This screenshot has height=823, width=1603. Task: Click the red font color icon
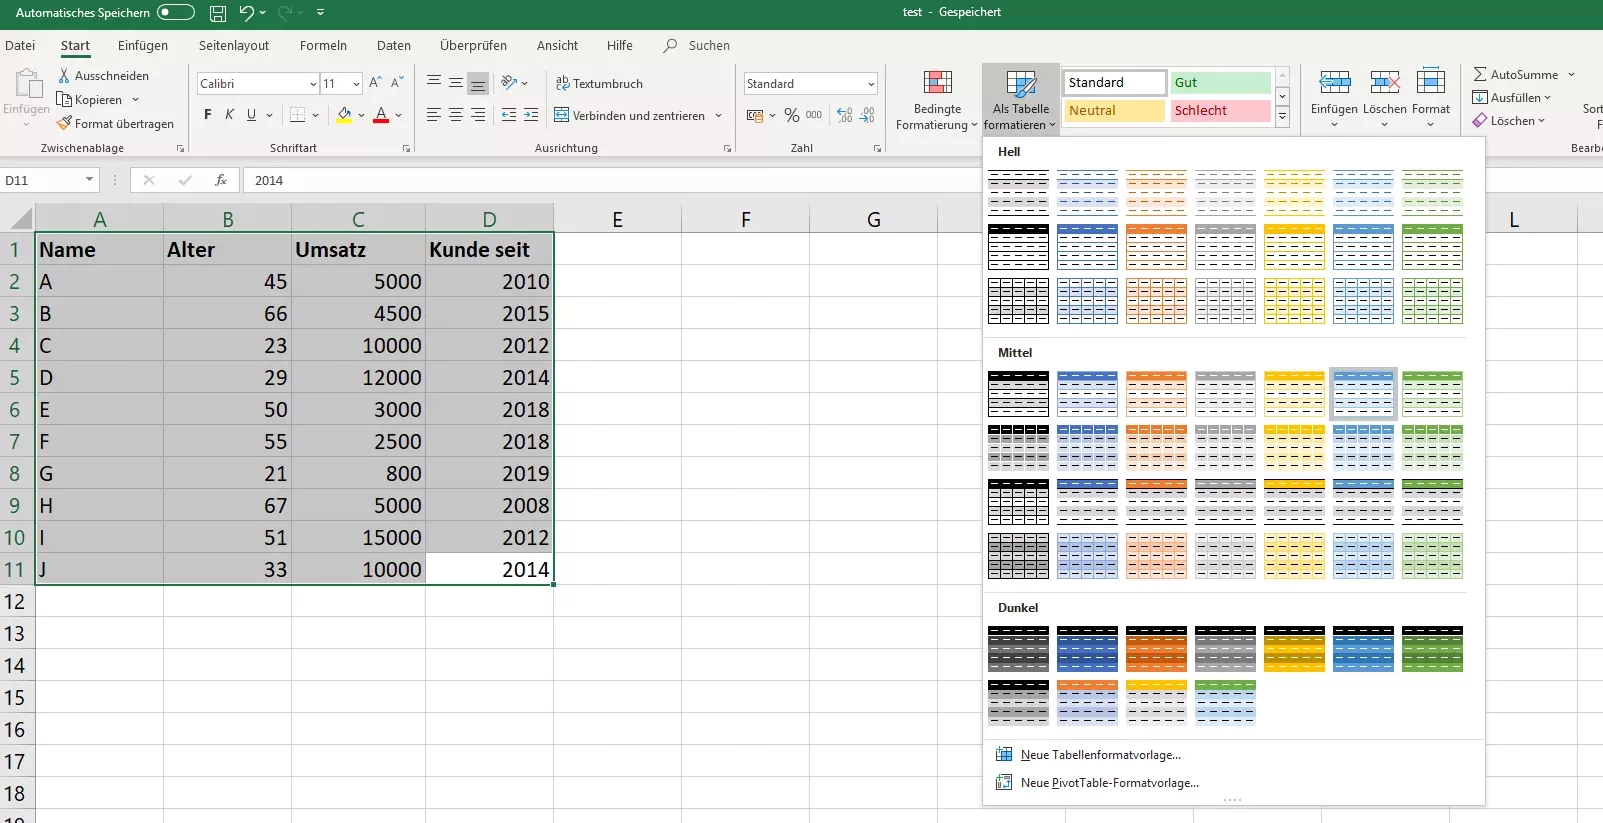coord(381,115)
